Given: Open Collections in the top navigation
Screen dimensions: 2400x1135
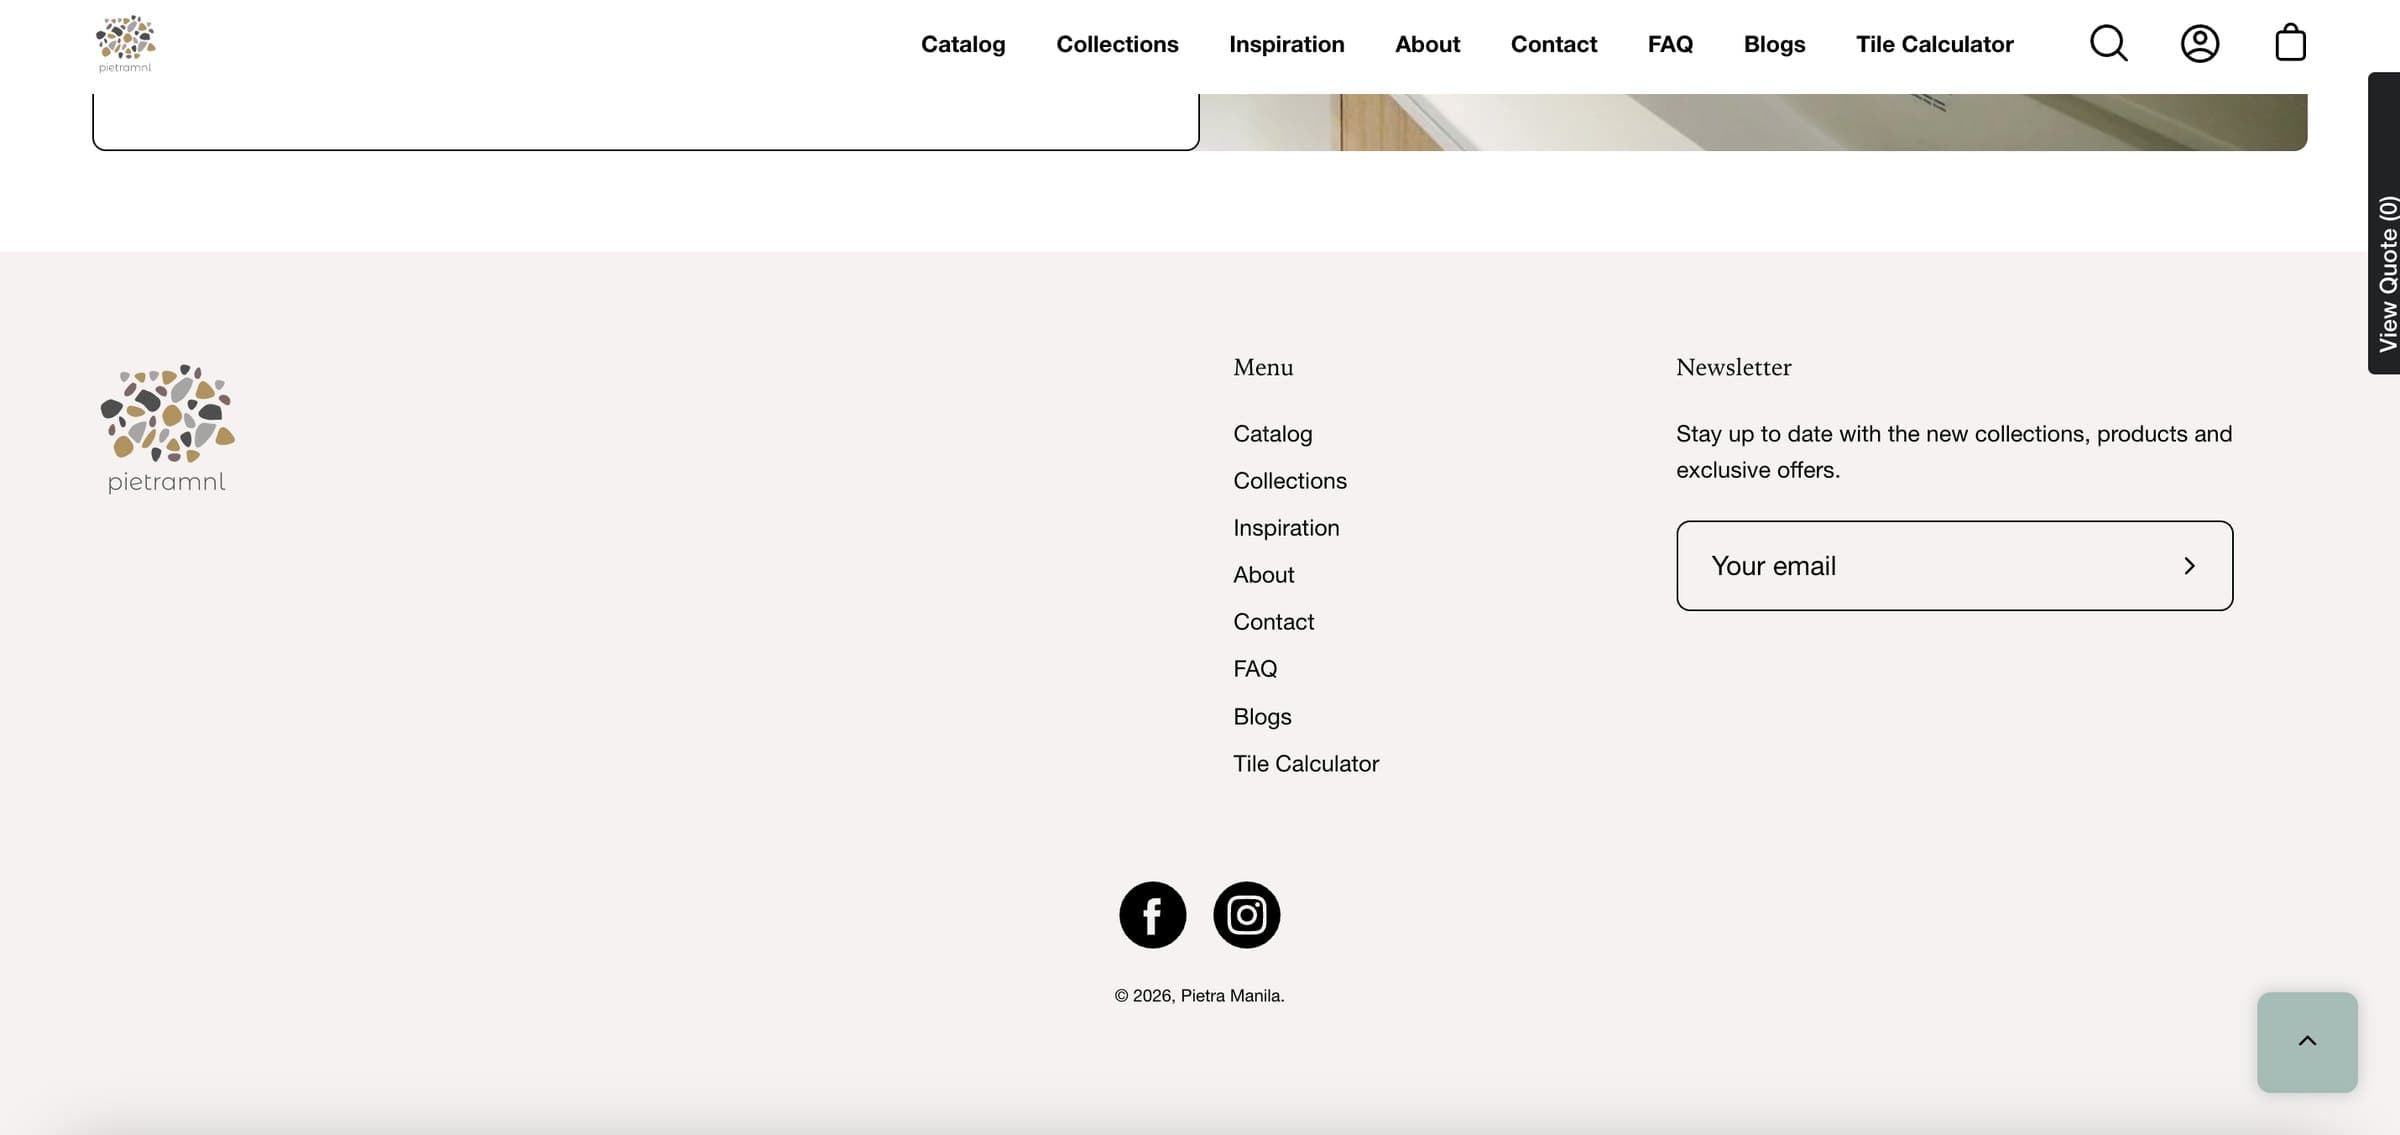Looking at the screenshot, I should tap(1117, 44).
